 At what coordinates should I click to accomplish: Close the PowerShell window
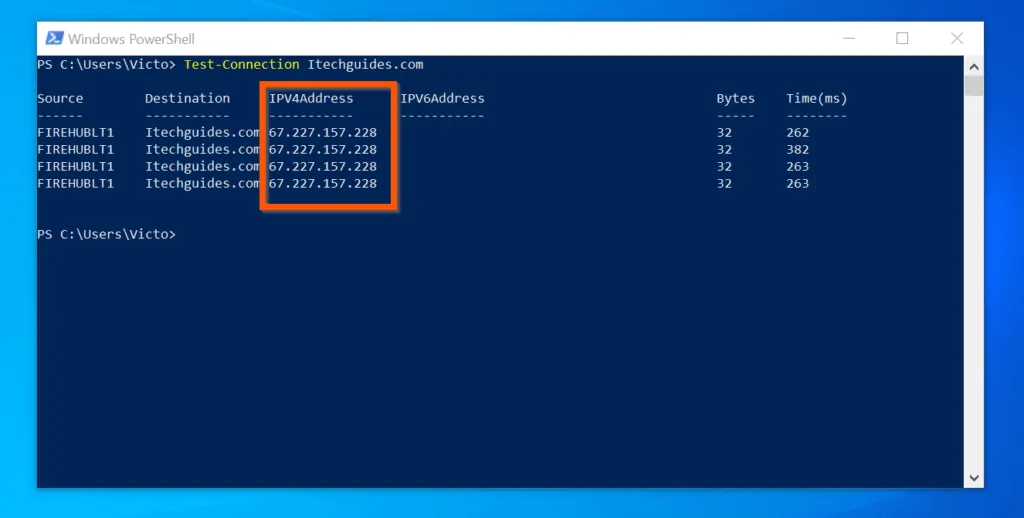tap(957, 39)
